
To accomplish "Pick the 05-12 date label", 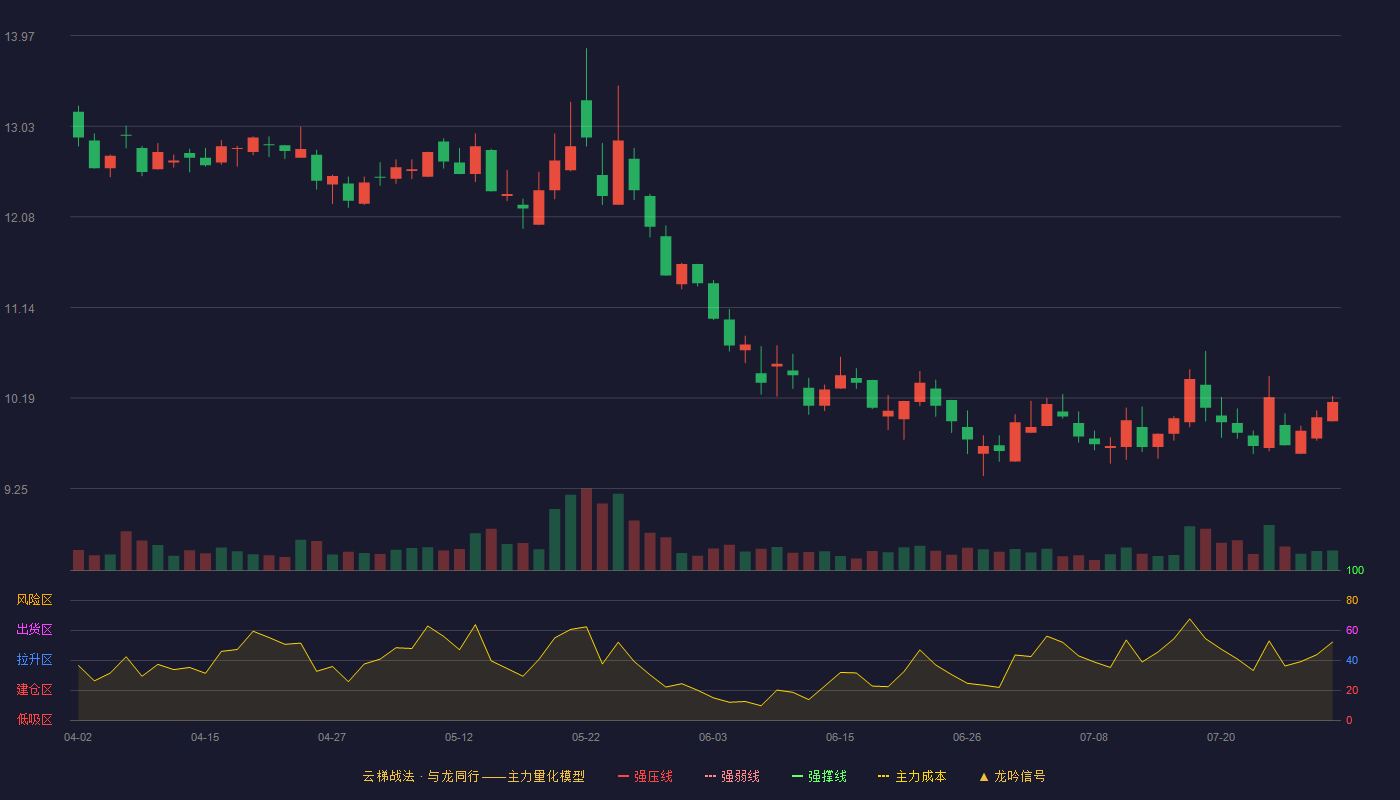I will tap(459, 737).
